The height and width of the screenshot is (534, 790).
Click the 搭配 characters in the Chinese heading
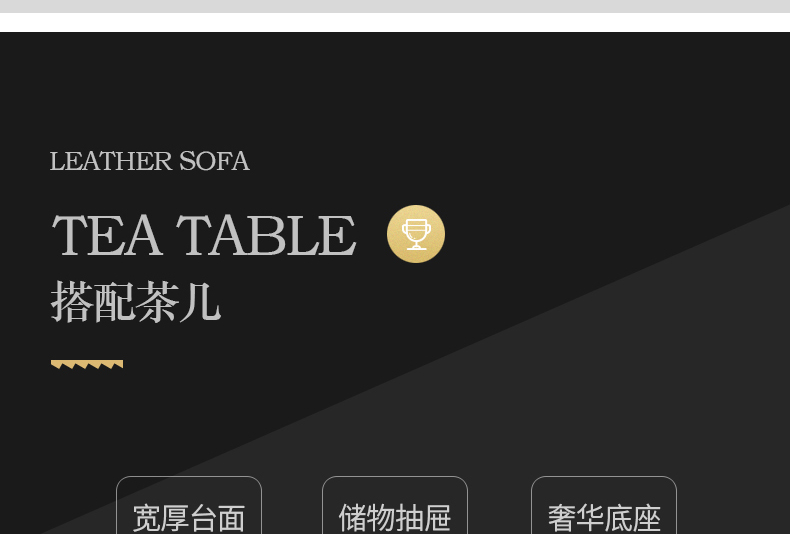(93, 302)
